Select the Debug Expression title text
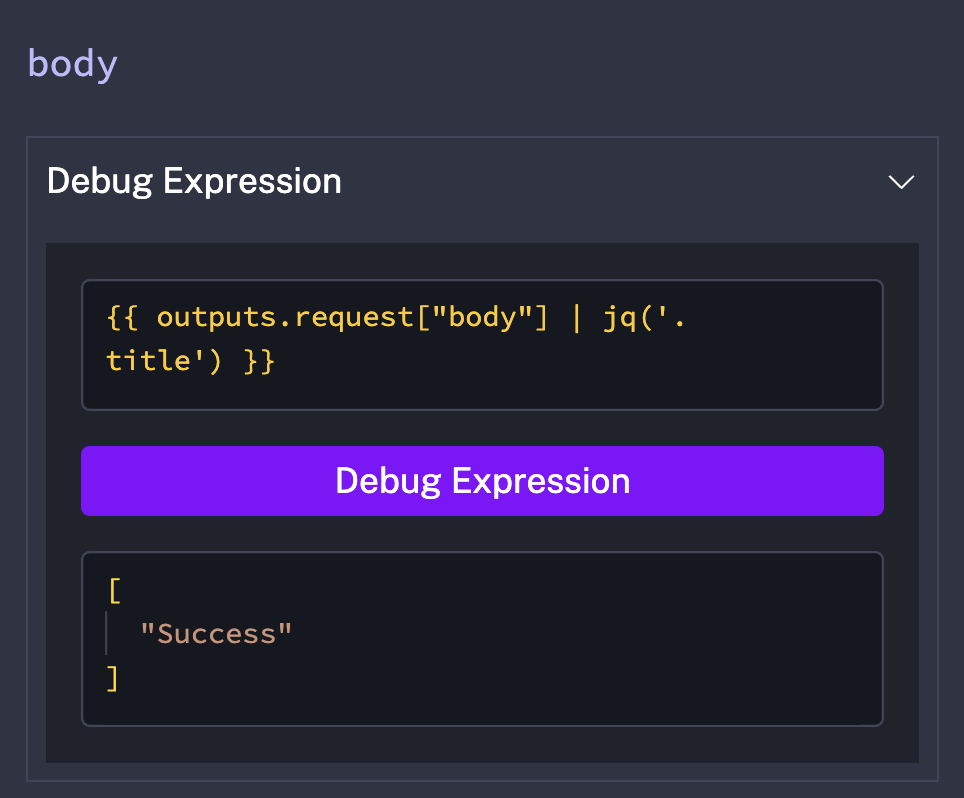 click(x=194, y=181)
